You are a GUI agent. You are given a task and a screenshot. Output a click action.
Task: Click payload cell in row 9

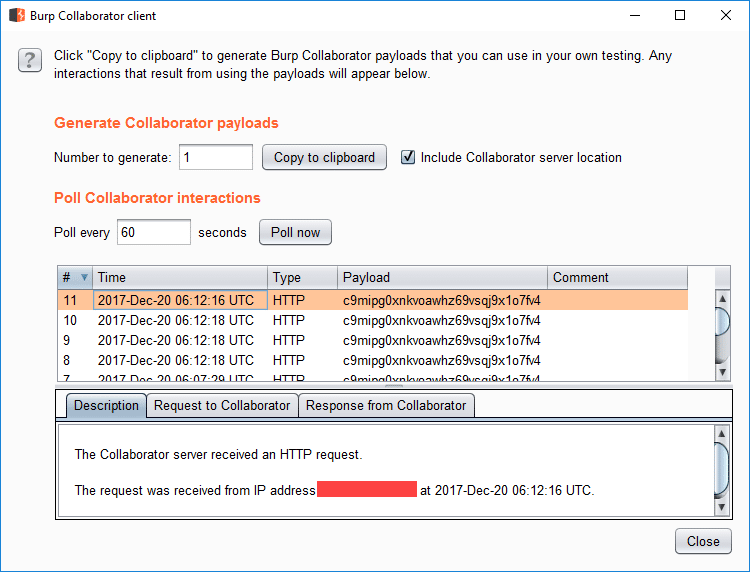(442, 341)
